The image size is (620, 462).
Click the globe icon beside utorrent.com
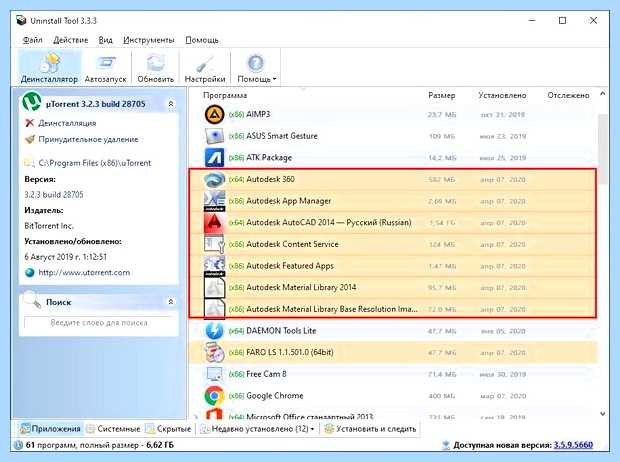click(x=29, y=273)
